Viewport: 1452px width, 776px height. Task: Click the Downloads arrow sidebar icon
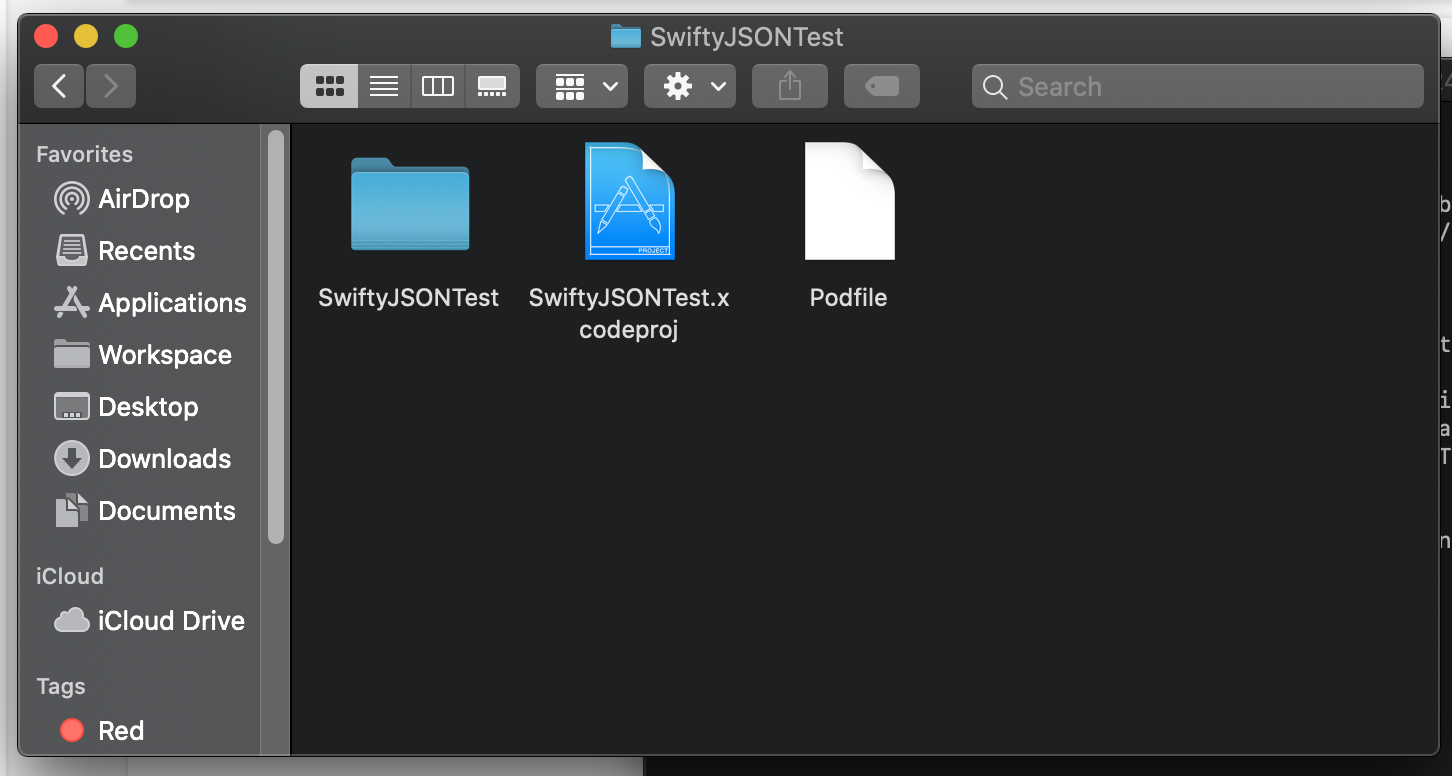71,459
